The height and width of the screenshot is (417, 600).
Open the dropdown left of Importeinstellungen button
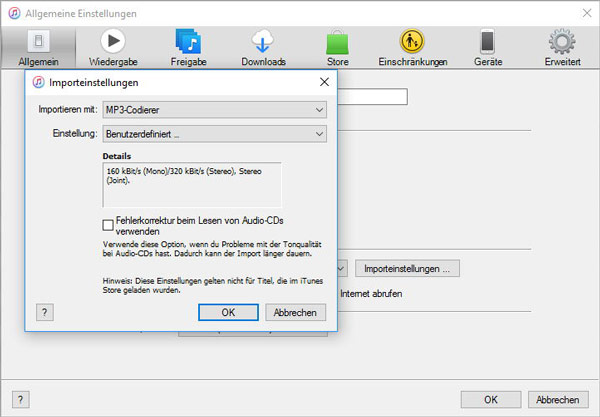point(342,269)
